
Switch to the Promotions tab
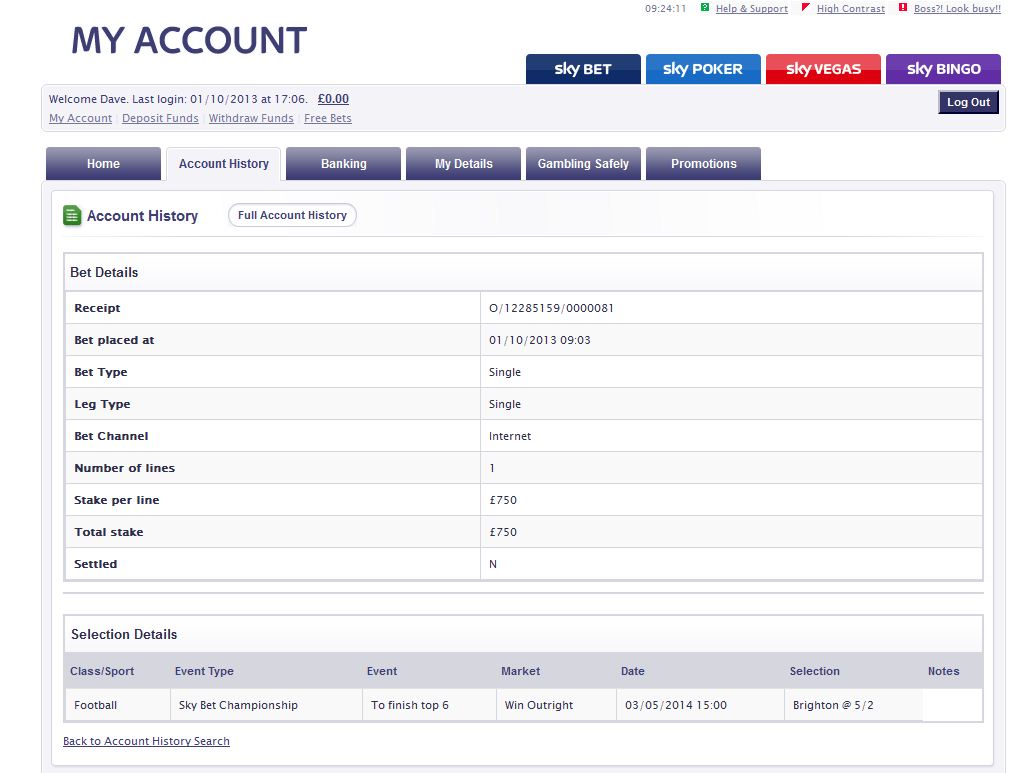tap(704, 164)
